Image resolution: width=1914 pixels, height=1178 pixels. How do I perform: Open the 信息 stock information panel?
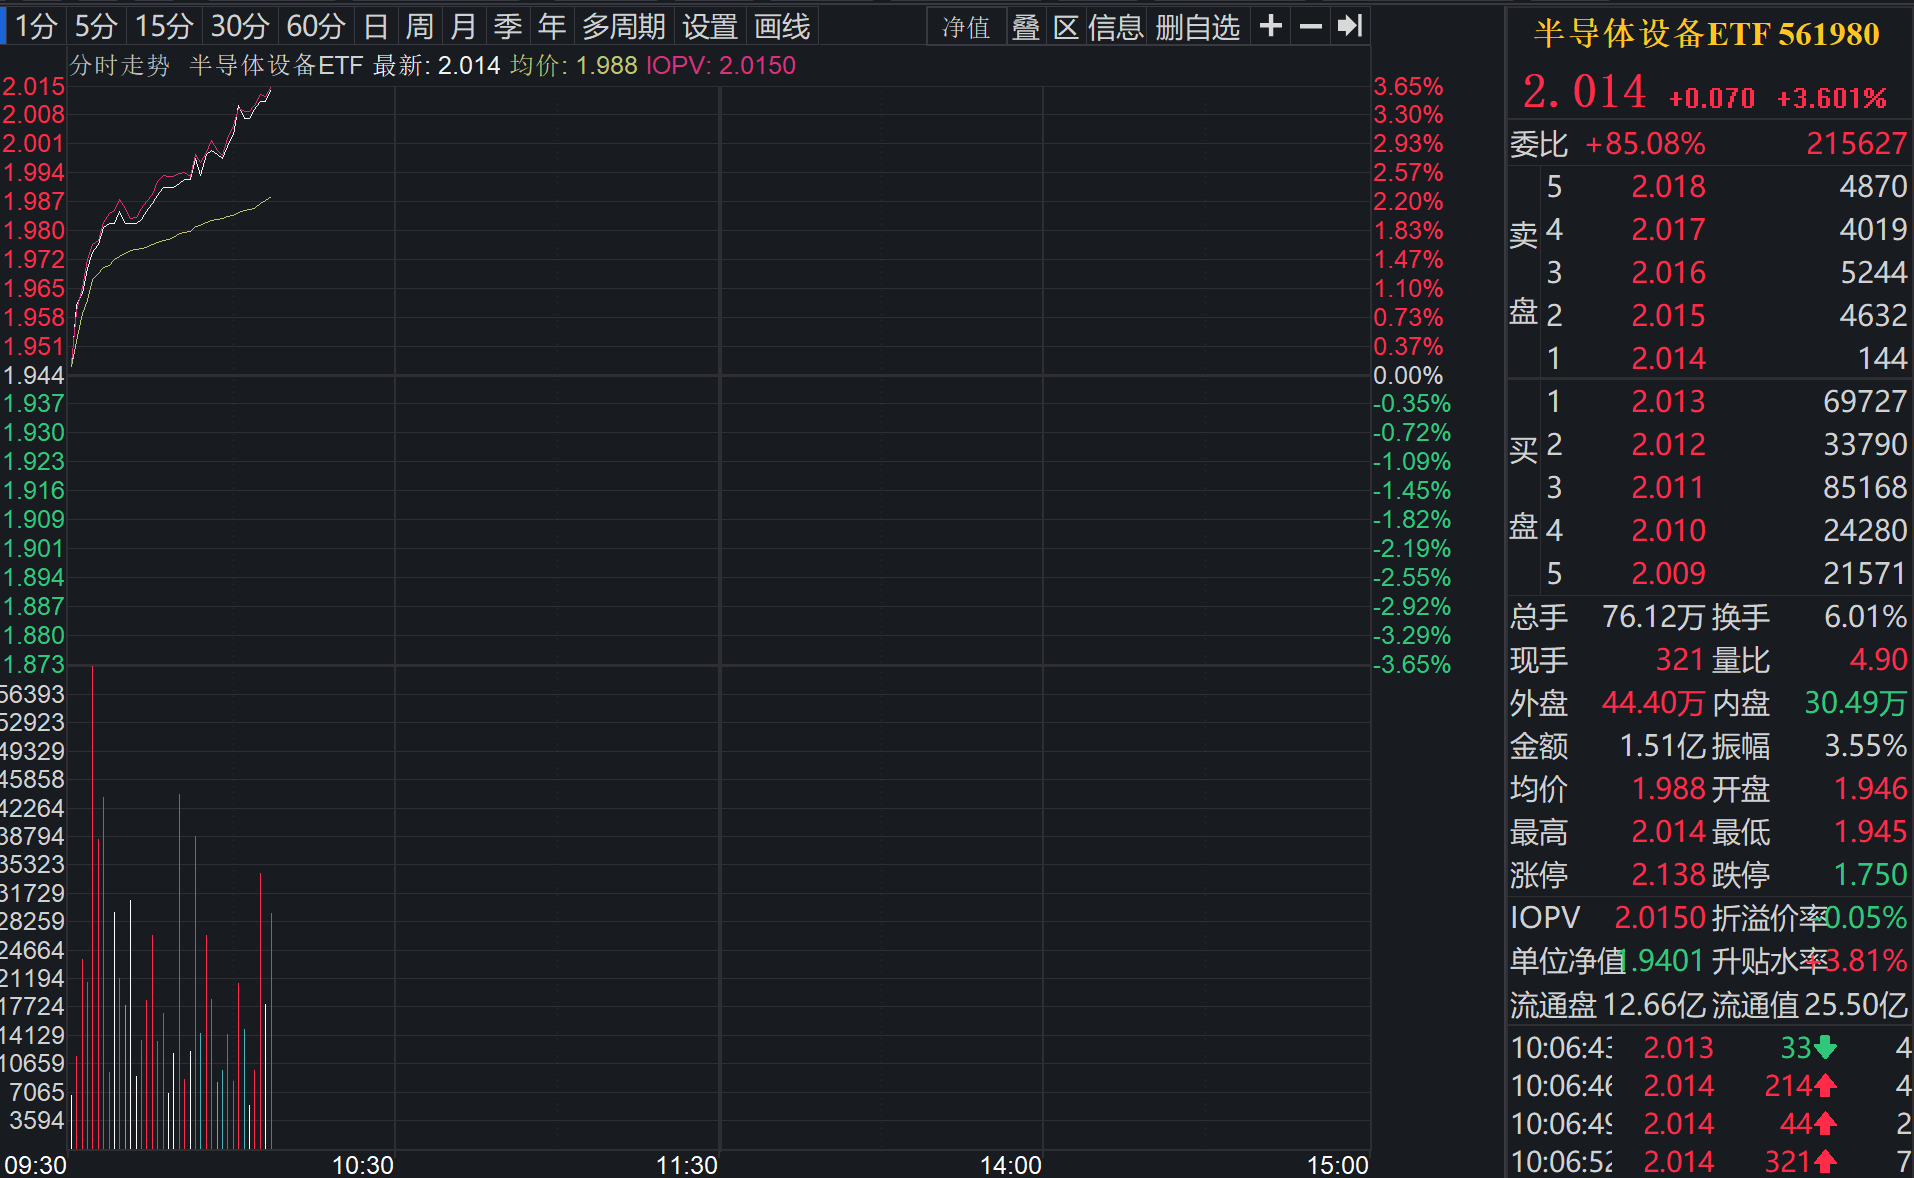pyautogui.click(x=1116, y=27)
